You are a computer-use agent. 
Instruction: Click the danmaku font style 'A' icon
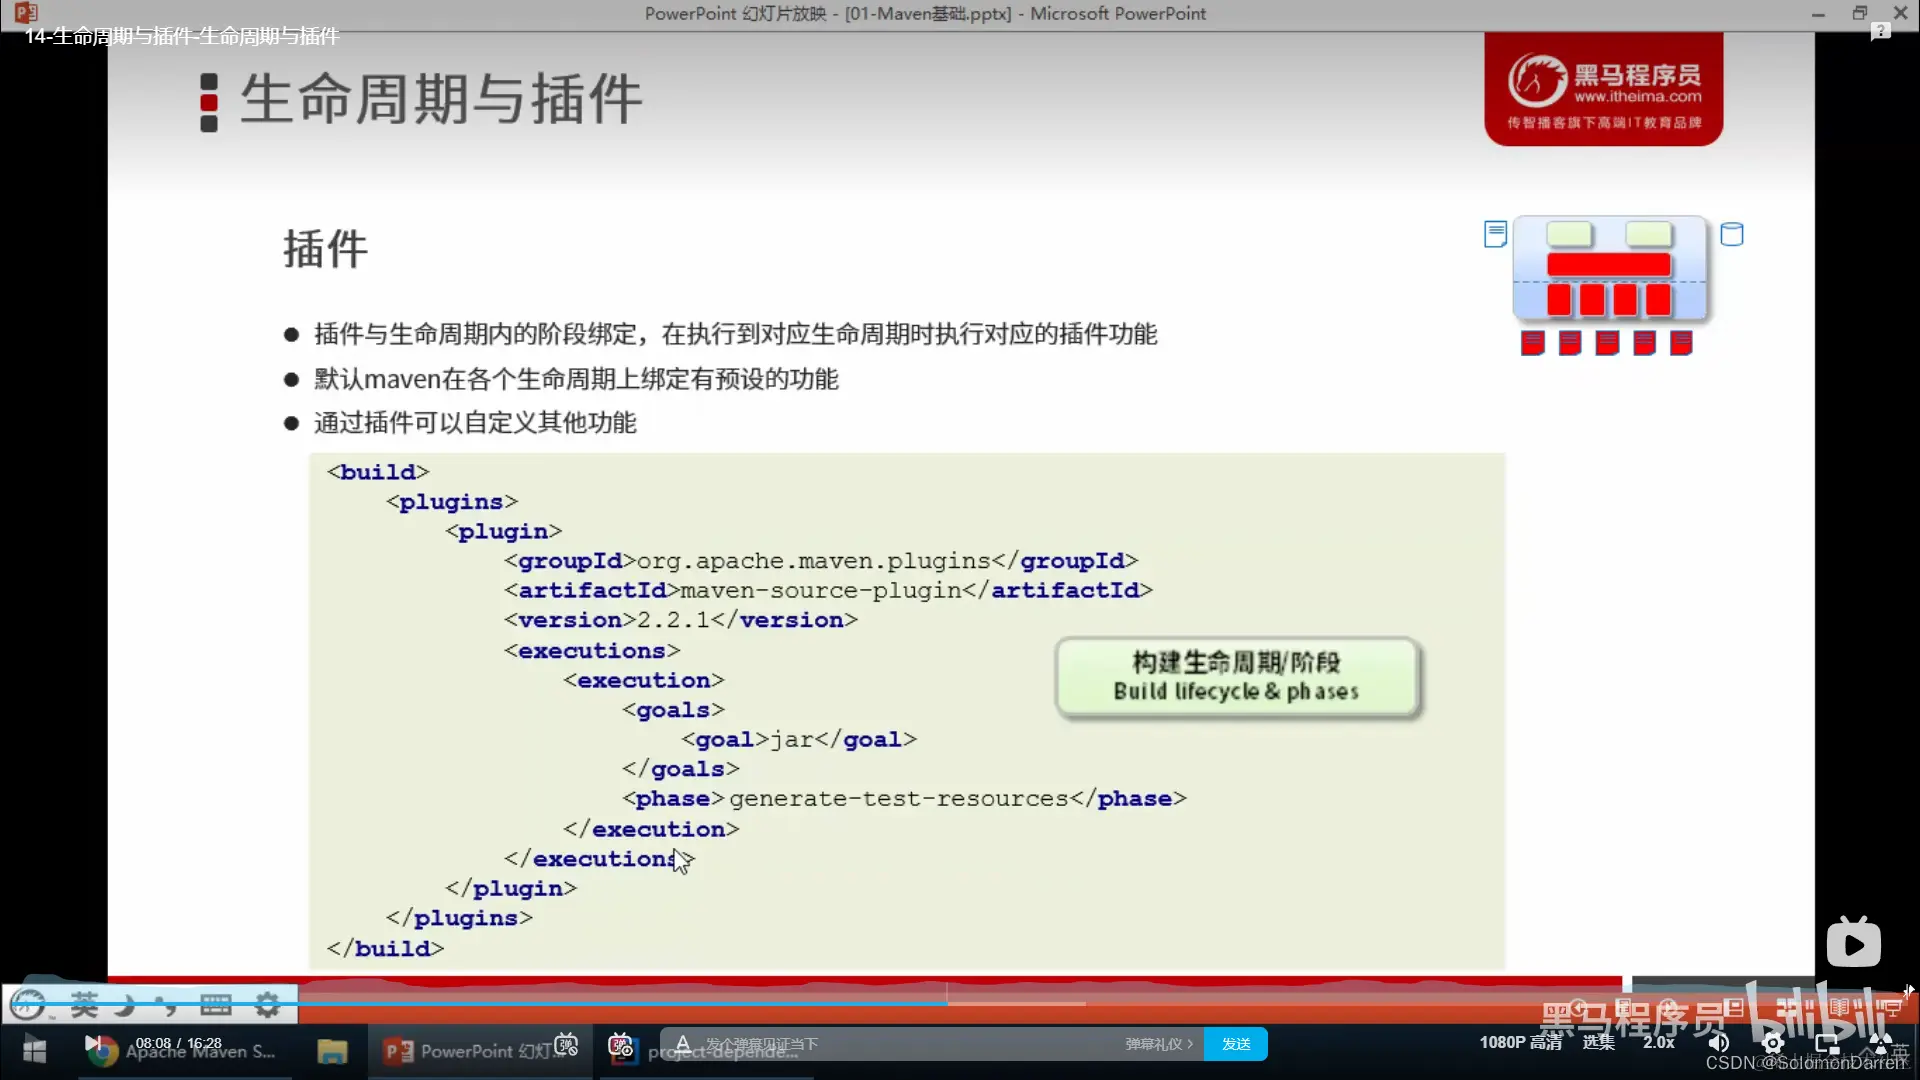(683, 1044)
